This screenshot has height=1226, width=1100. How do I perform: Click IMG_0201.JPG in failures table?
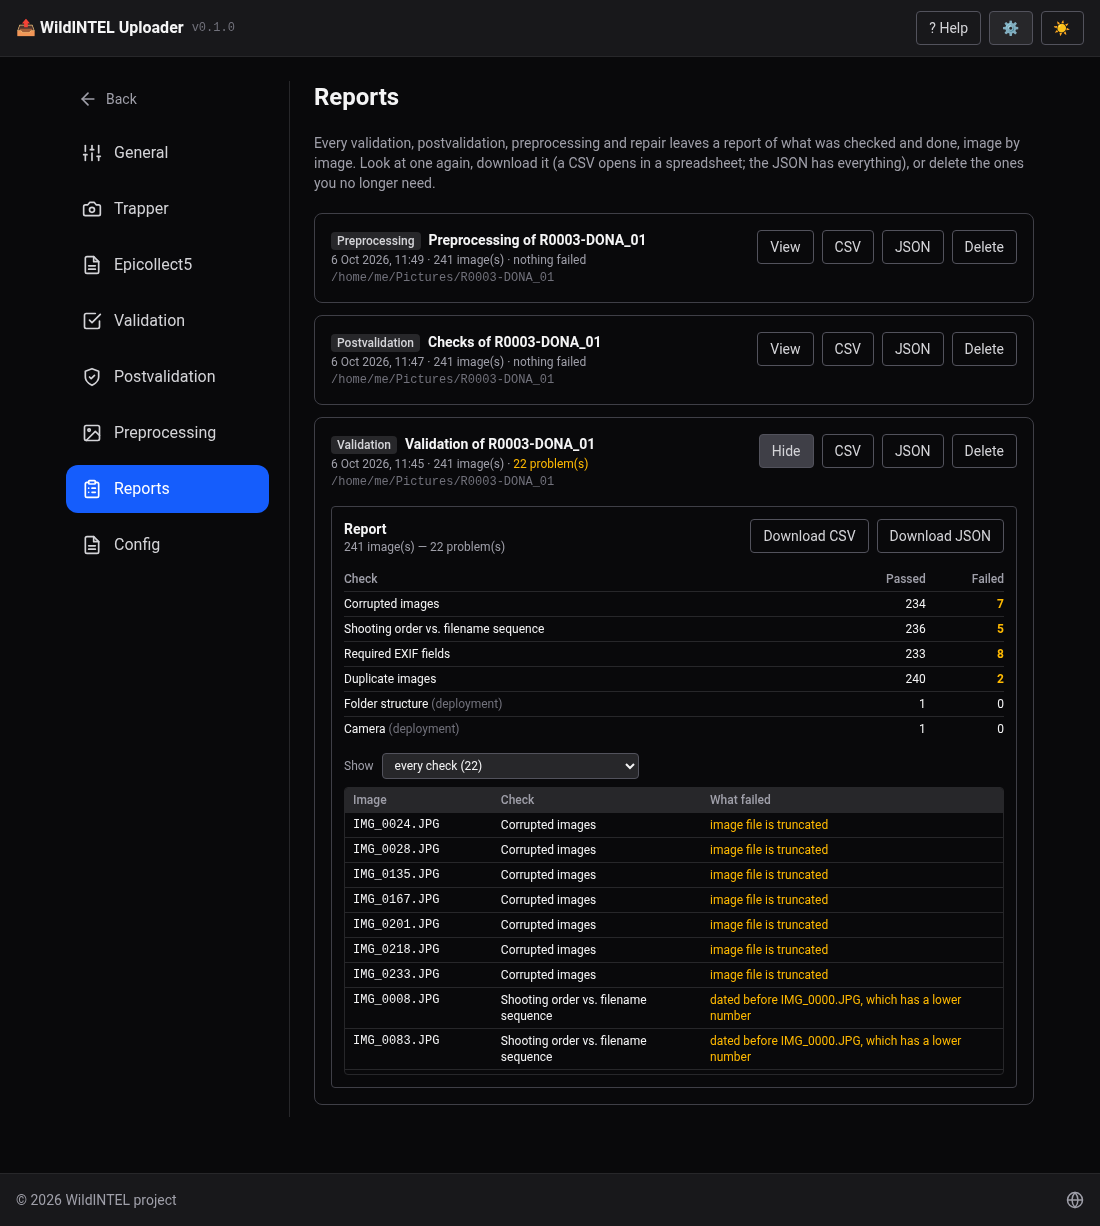click(396, 925)
